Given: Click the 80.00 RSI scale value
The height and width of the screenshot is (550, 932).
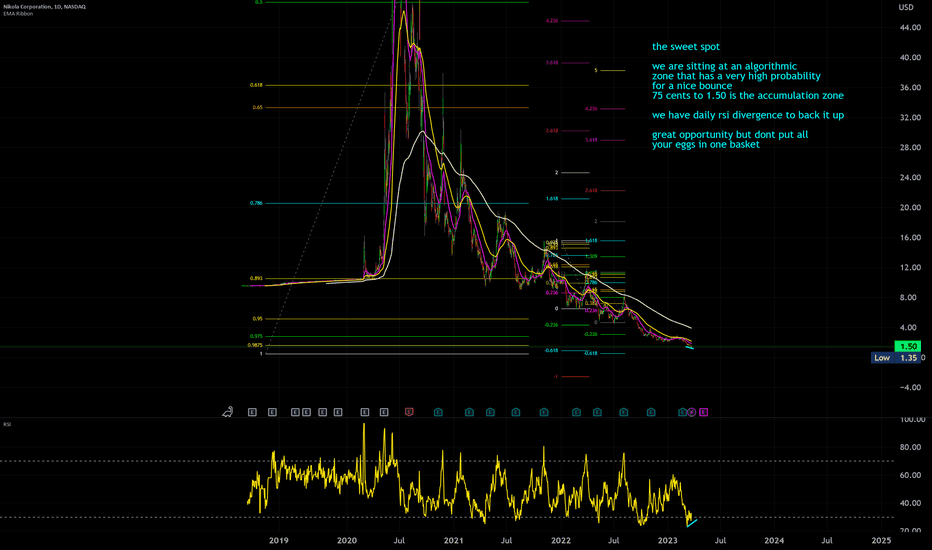Looking at the screenshot, I should pyautogui.click(x=911, y=447).
